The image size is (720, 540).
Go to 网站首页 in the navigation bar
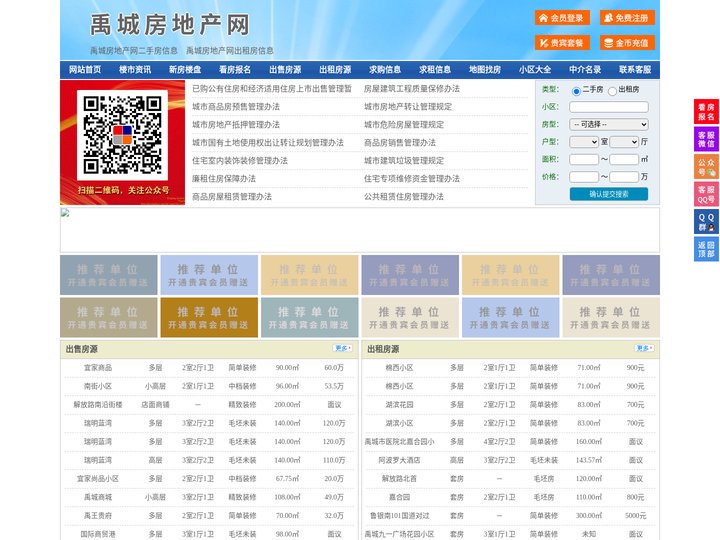85,70
